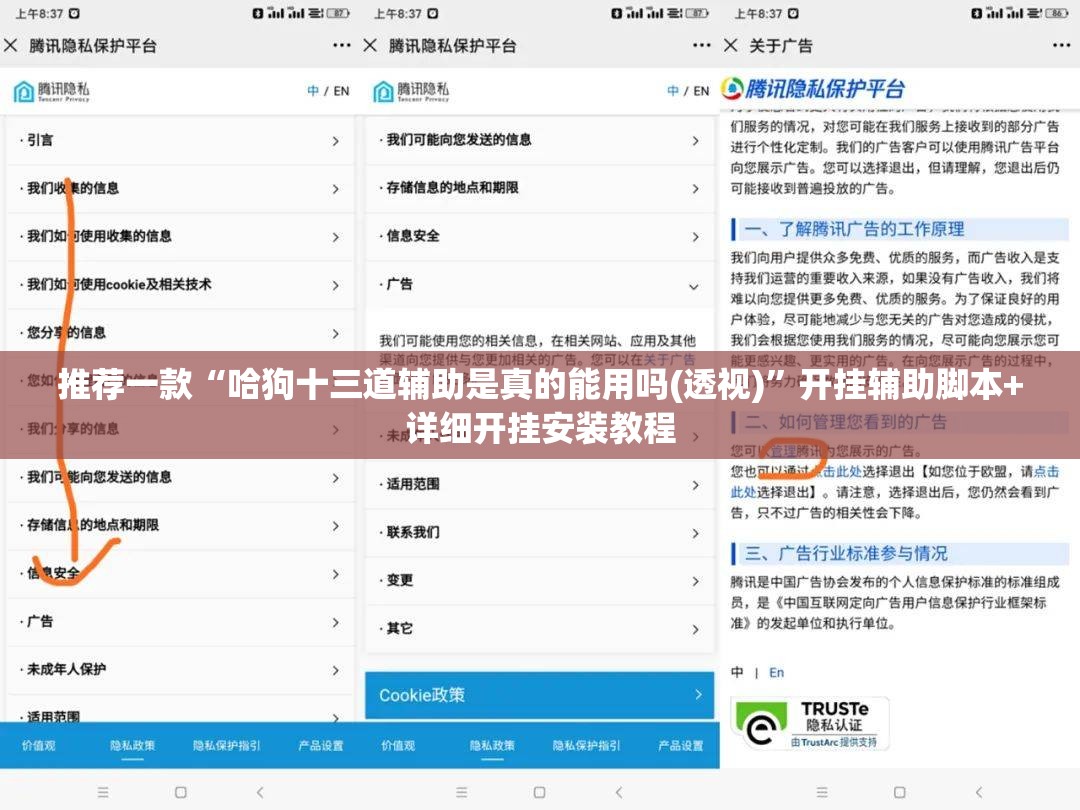
Task: Open the three-dot menu on 关于广告 page
Action: point(1061,45)
